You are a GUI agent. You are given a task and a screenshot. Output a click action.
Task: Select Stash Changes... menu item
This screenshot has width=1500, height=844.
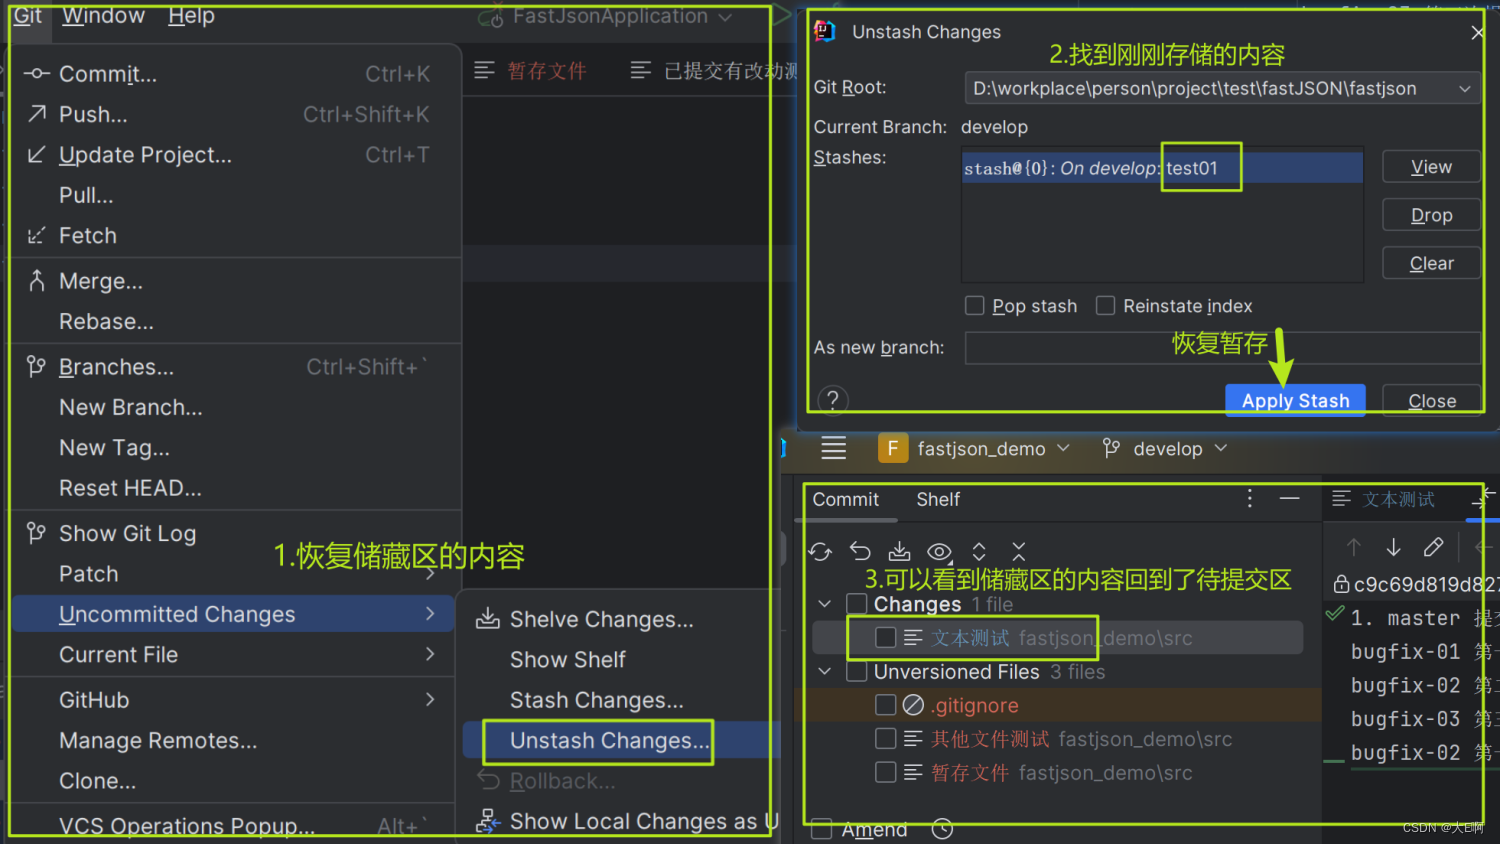pos(597,700)
